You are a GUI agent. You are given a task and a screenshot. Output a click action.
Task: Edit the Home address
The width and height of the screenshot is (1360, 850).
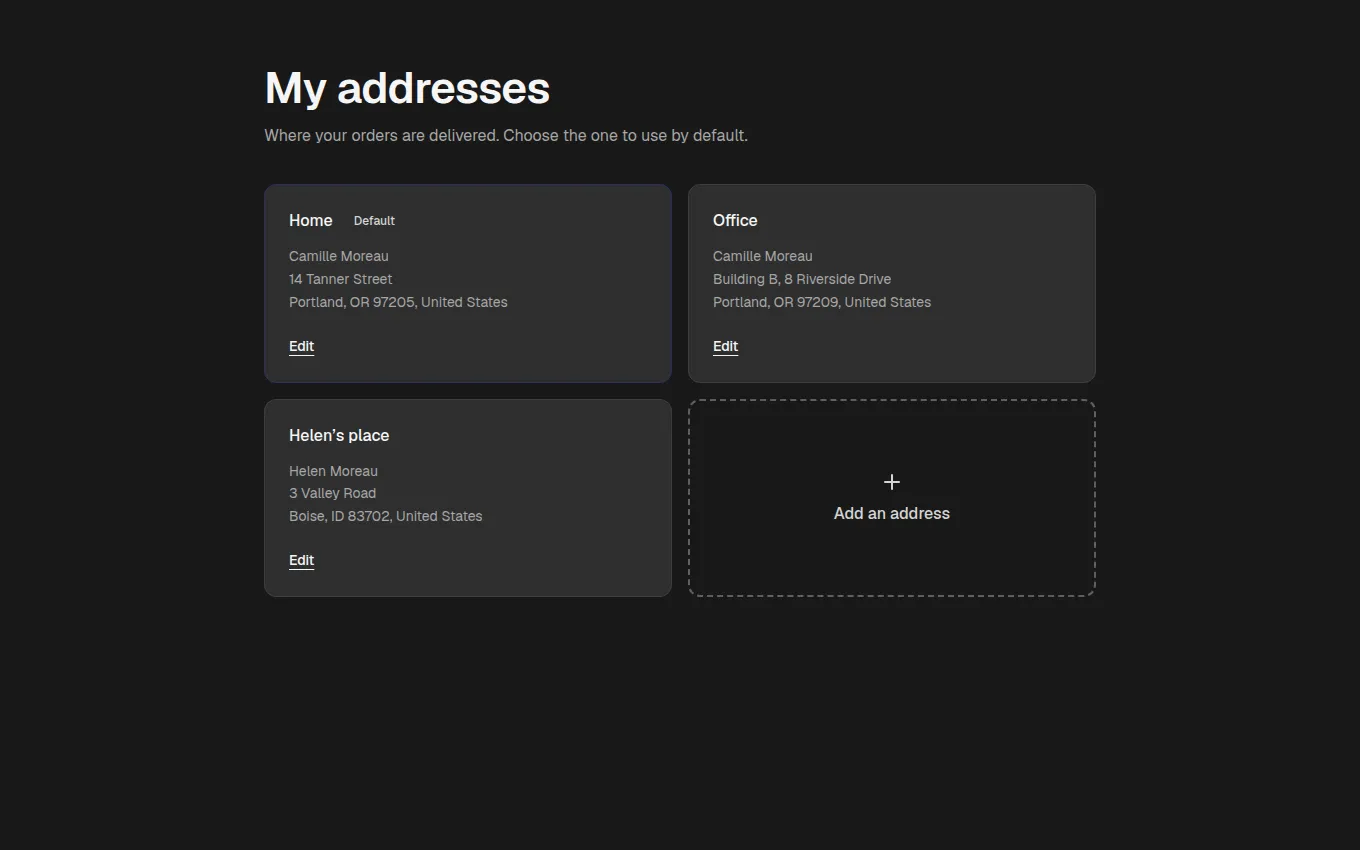pos(301,346)
